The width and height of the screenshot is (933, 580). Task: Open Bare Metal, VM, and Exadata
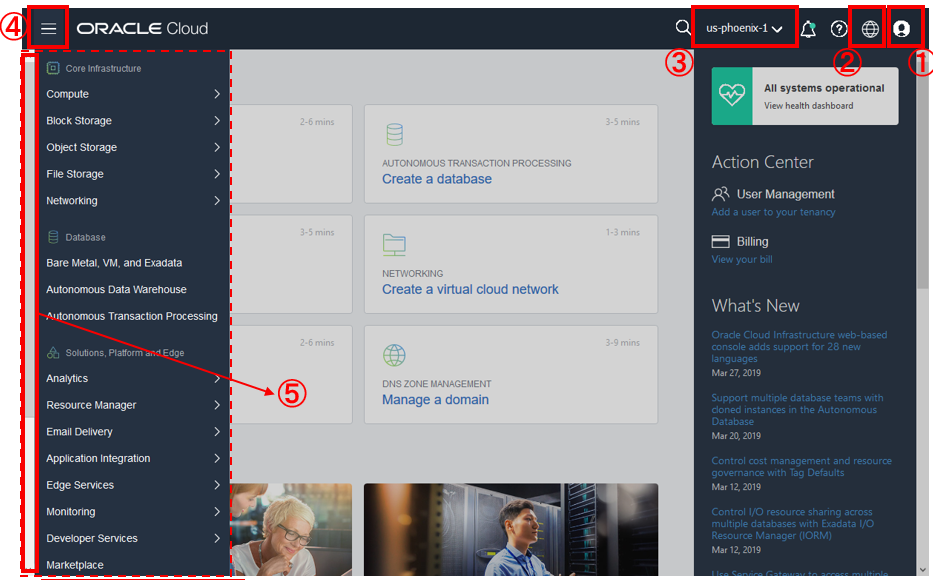click(114, 263)
